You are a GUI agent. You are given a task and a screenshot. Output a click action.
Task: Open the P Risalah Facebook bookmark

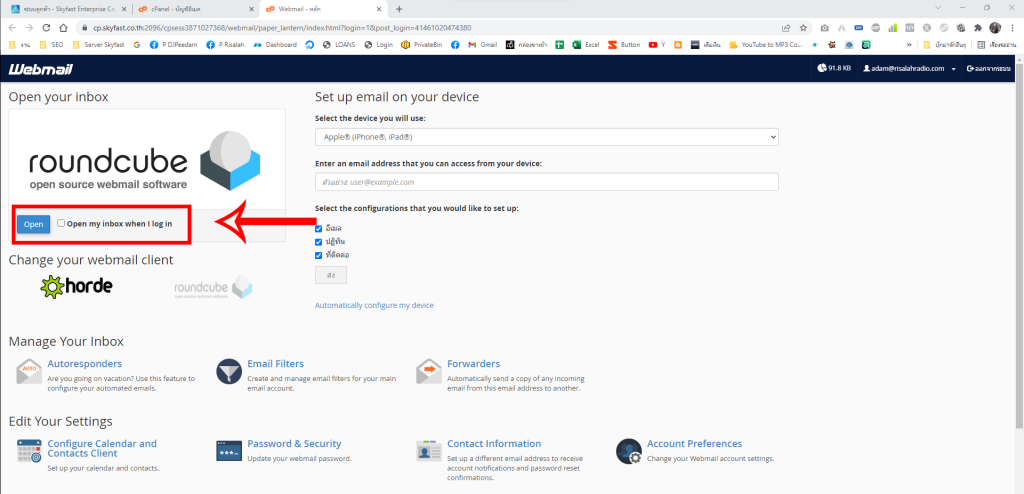(x=227, y=45)
